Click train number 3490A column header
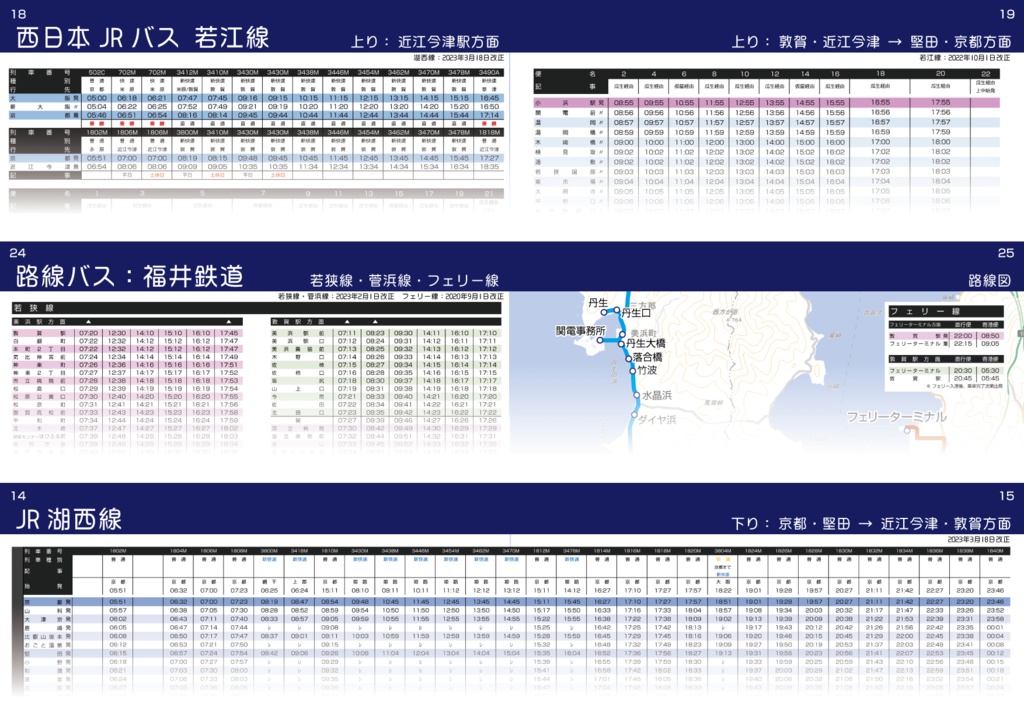 (489, 72)
